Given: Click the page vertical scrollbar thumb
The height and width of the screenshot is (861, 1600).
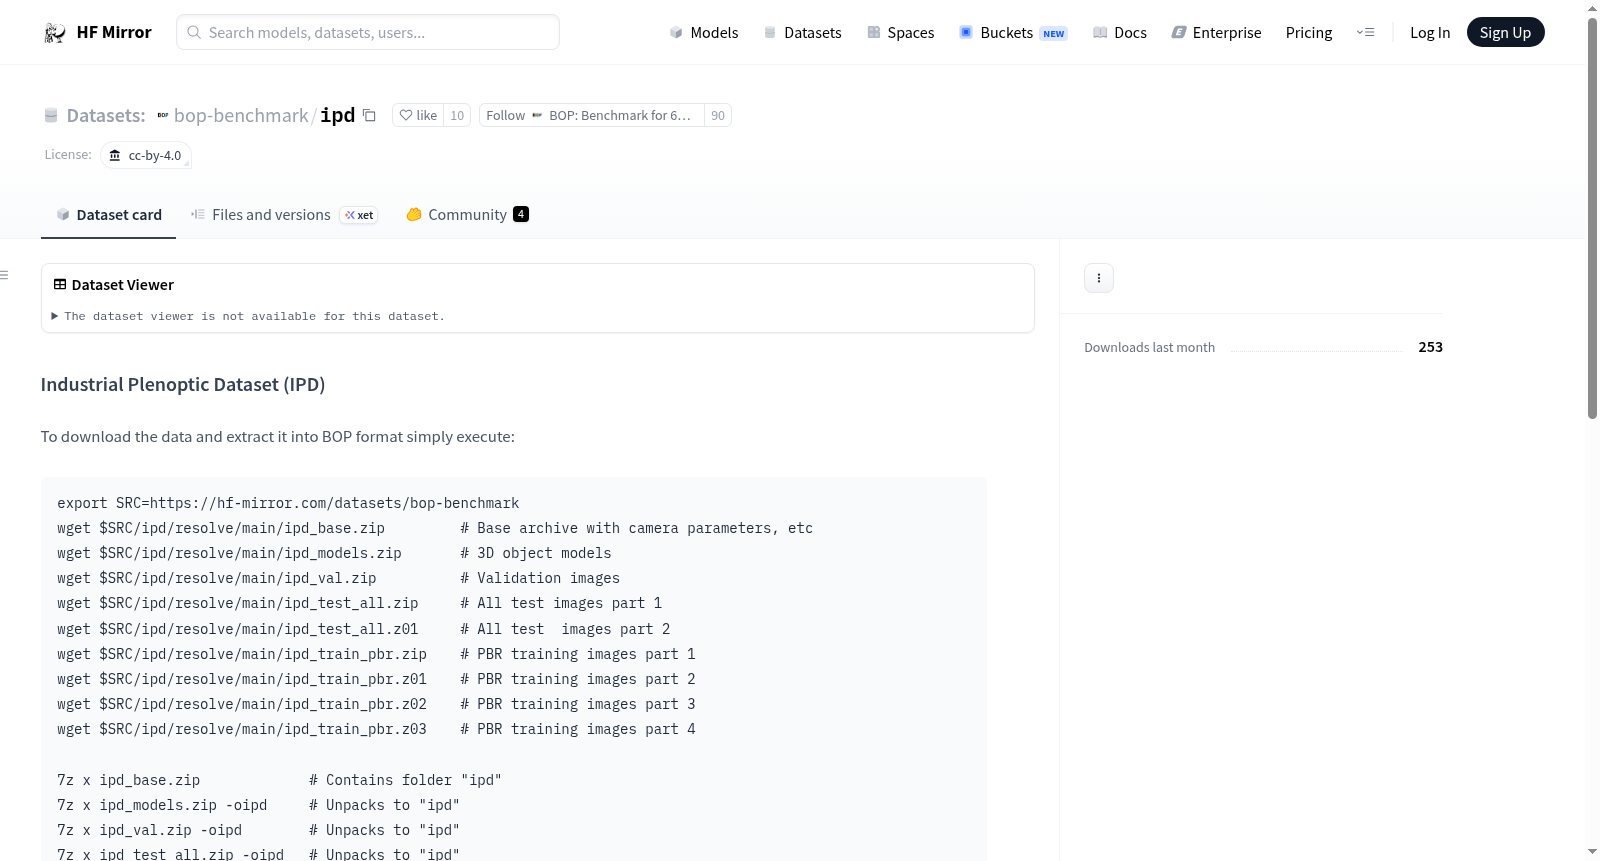Looking at the screenshot, I should point(1593,220).
